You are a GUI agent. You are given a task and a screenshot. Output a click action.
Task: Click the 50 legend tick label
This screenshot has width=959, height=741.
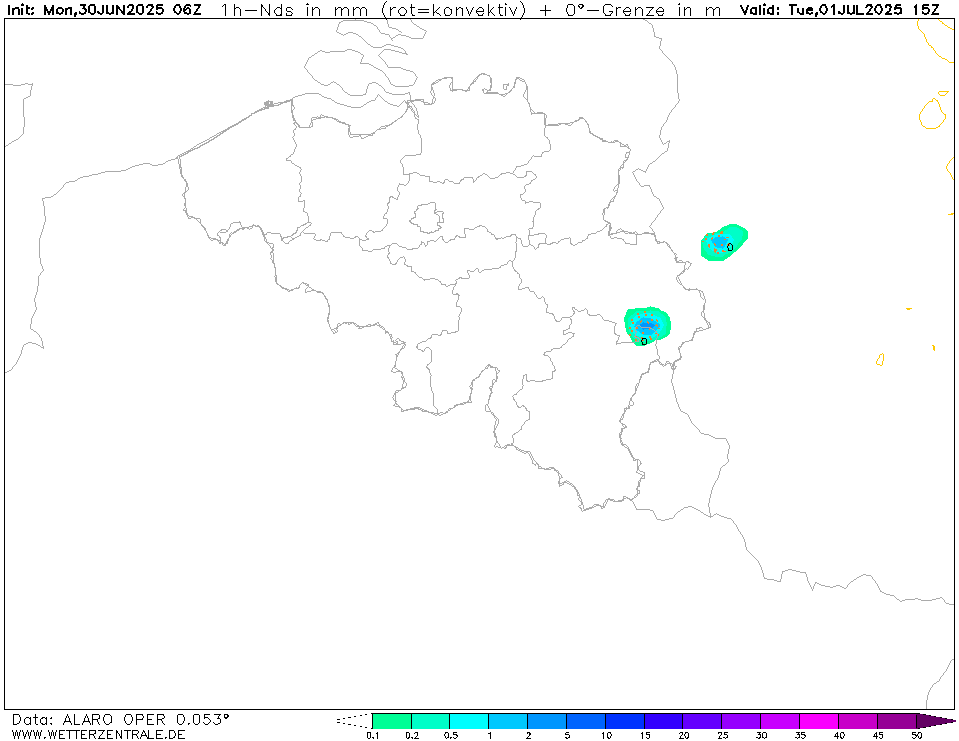(x=917, y=735)
